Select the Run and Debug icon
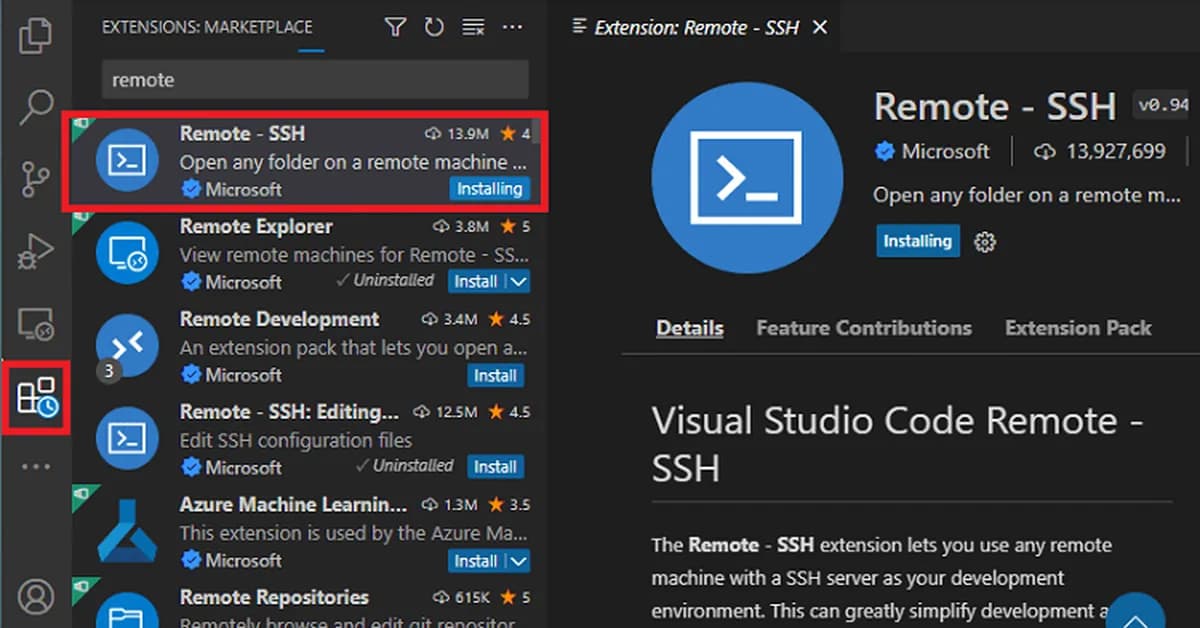 [36, 247]
